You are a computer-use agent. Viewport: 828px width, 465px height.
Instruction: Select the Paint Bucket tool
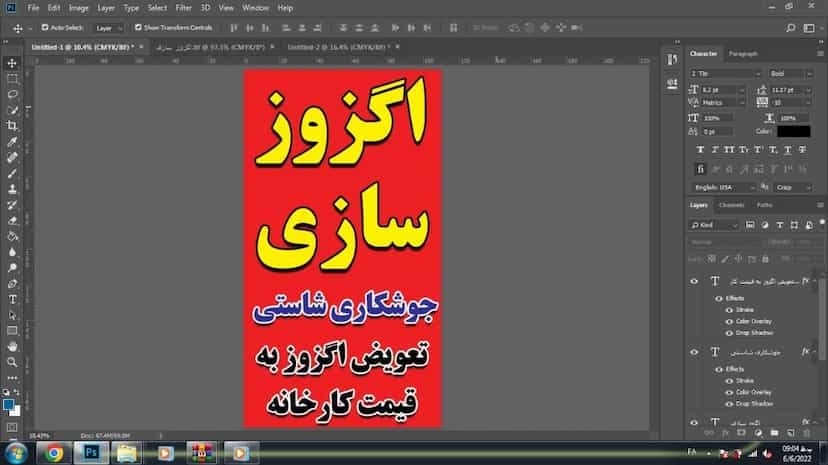pos(12,236)
